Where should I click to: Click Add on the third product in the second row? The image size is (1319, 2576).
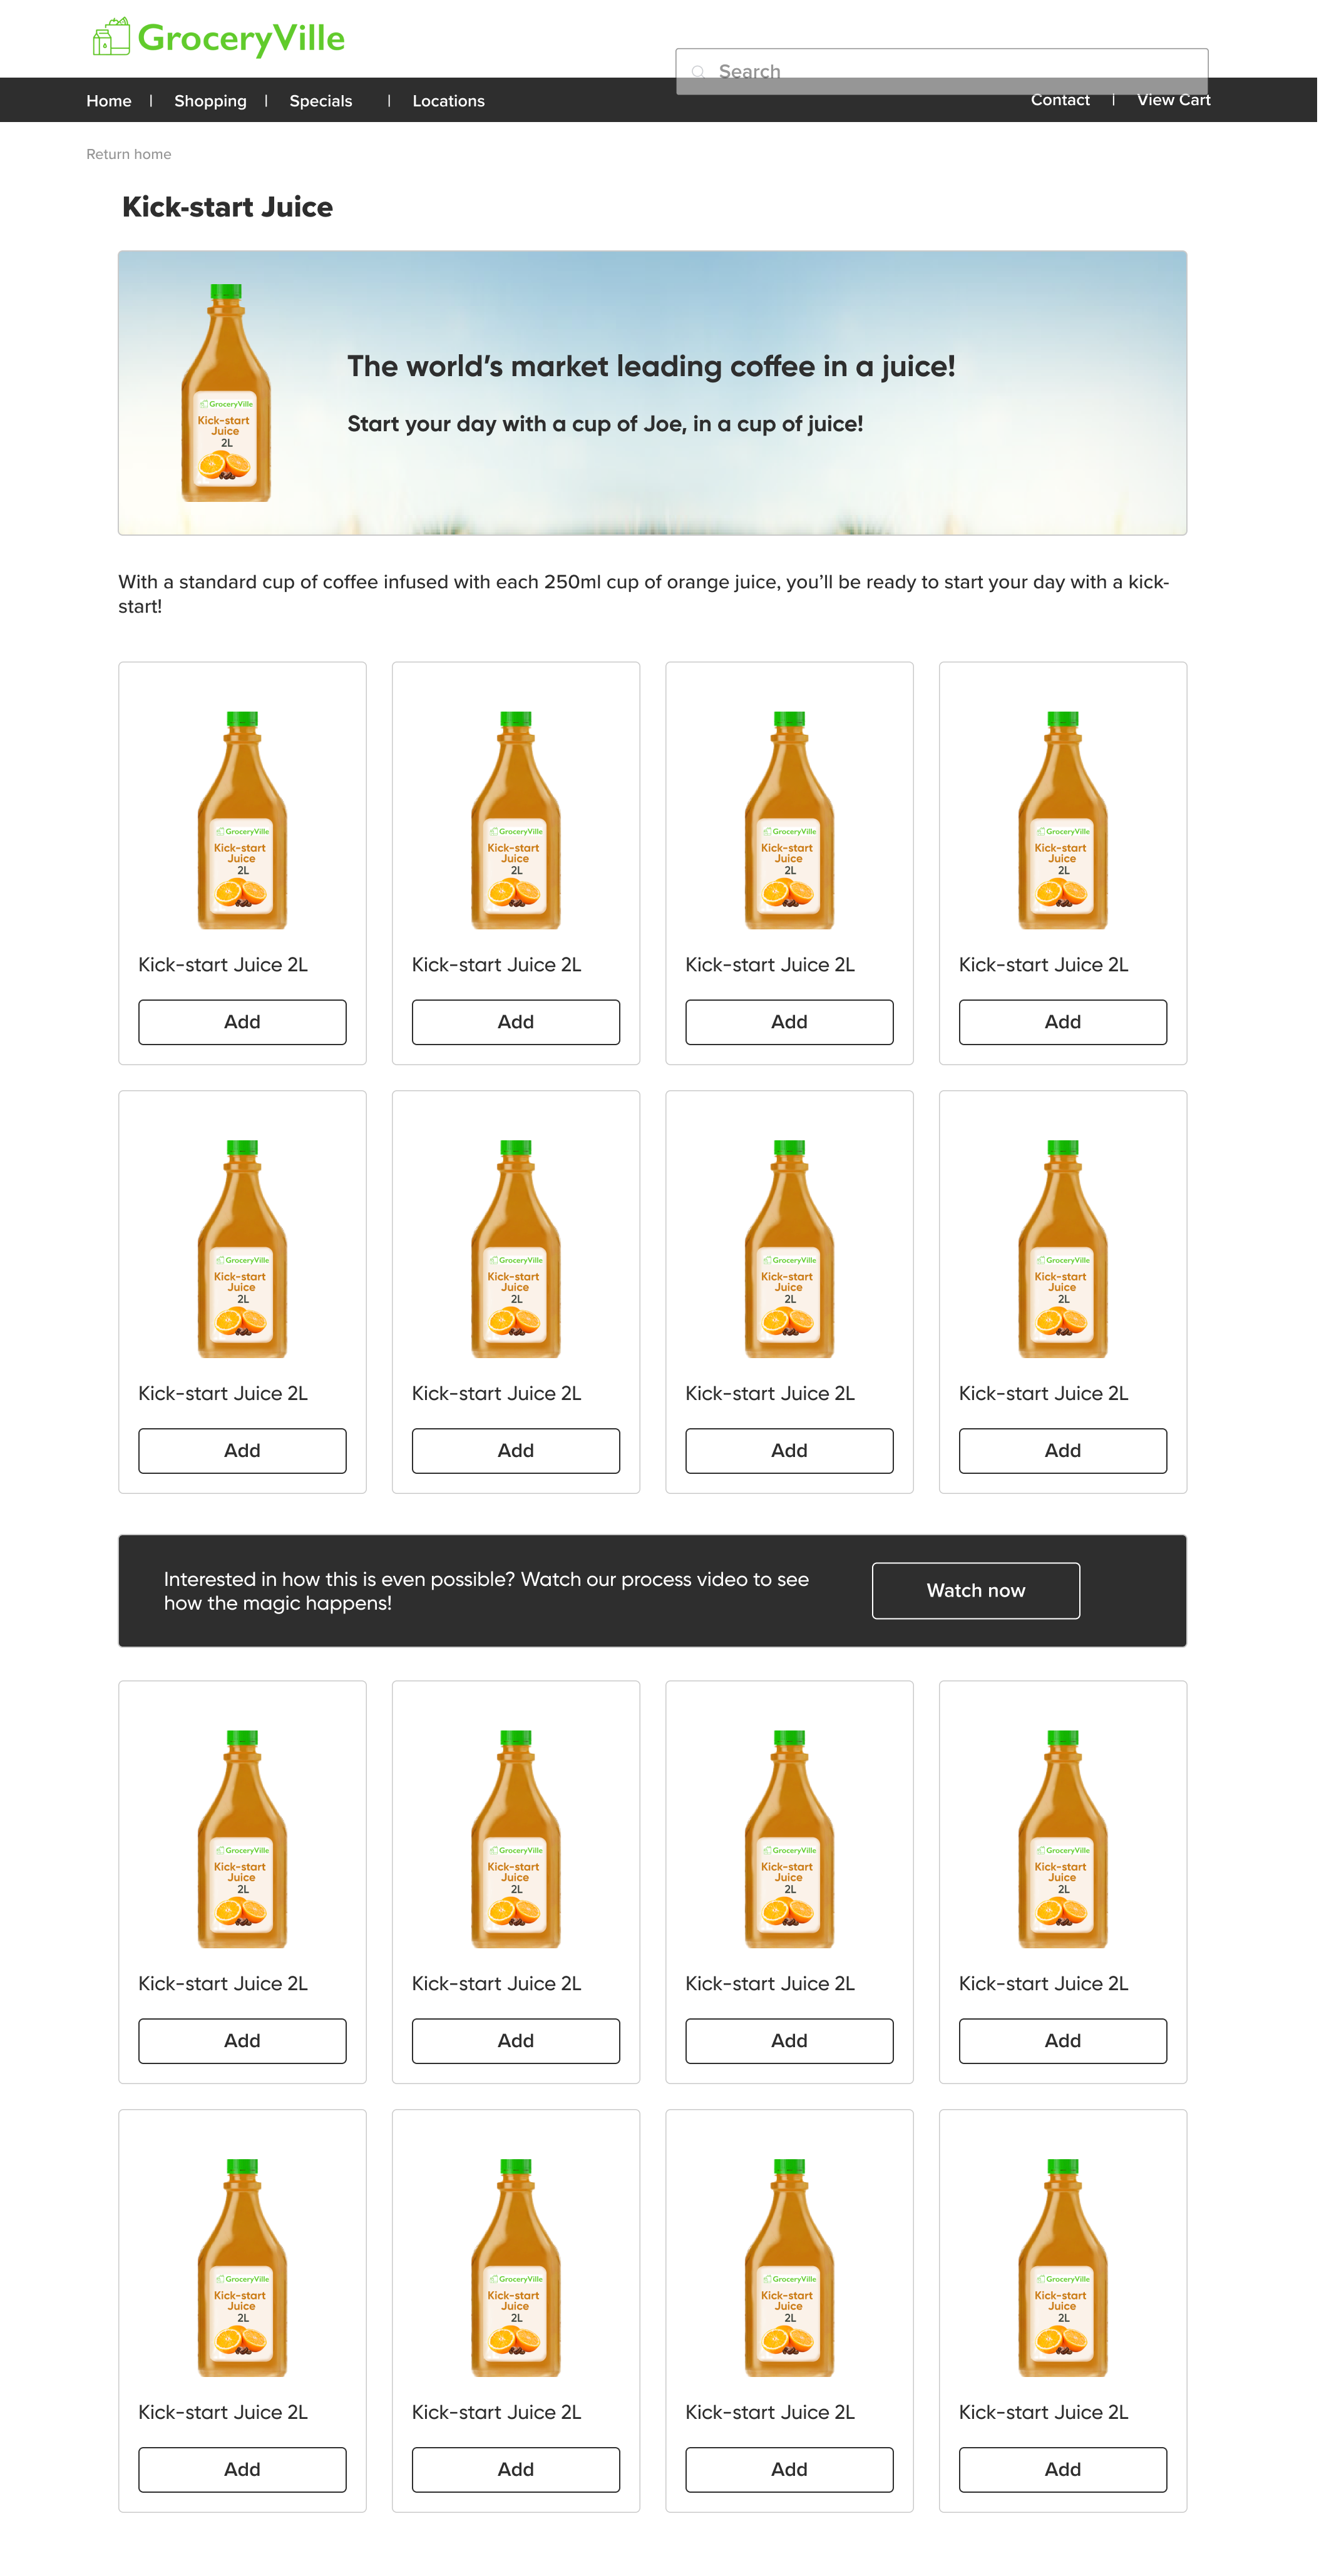coord(789,1450)
